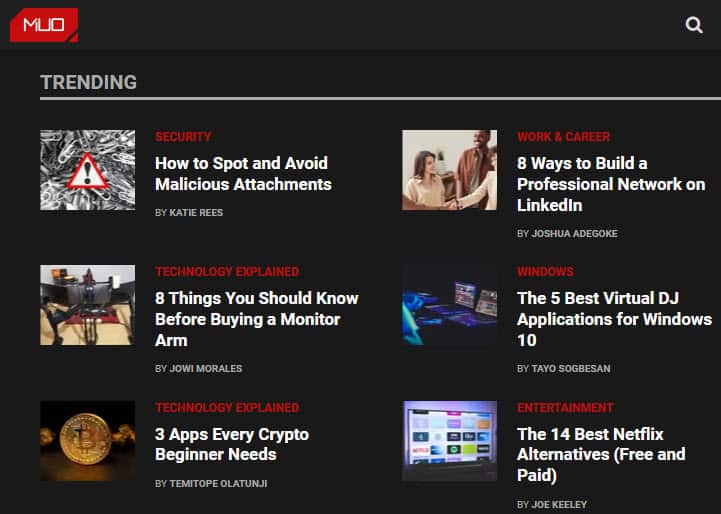Open Technology Explained above the Crypto article

(x=227, y=408)
